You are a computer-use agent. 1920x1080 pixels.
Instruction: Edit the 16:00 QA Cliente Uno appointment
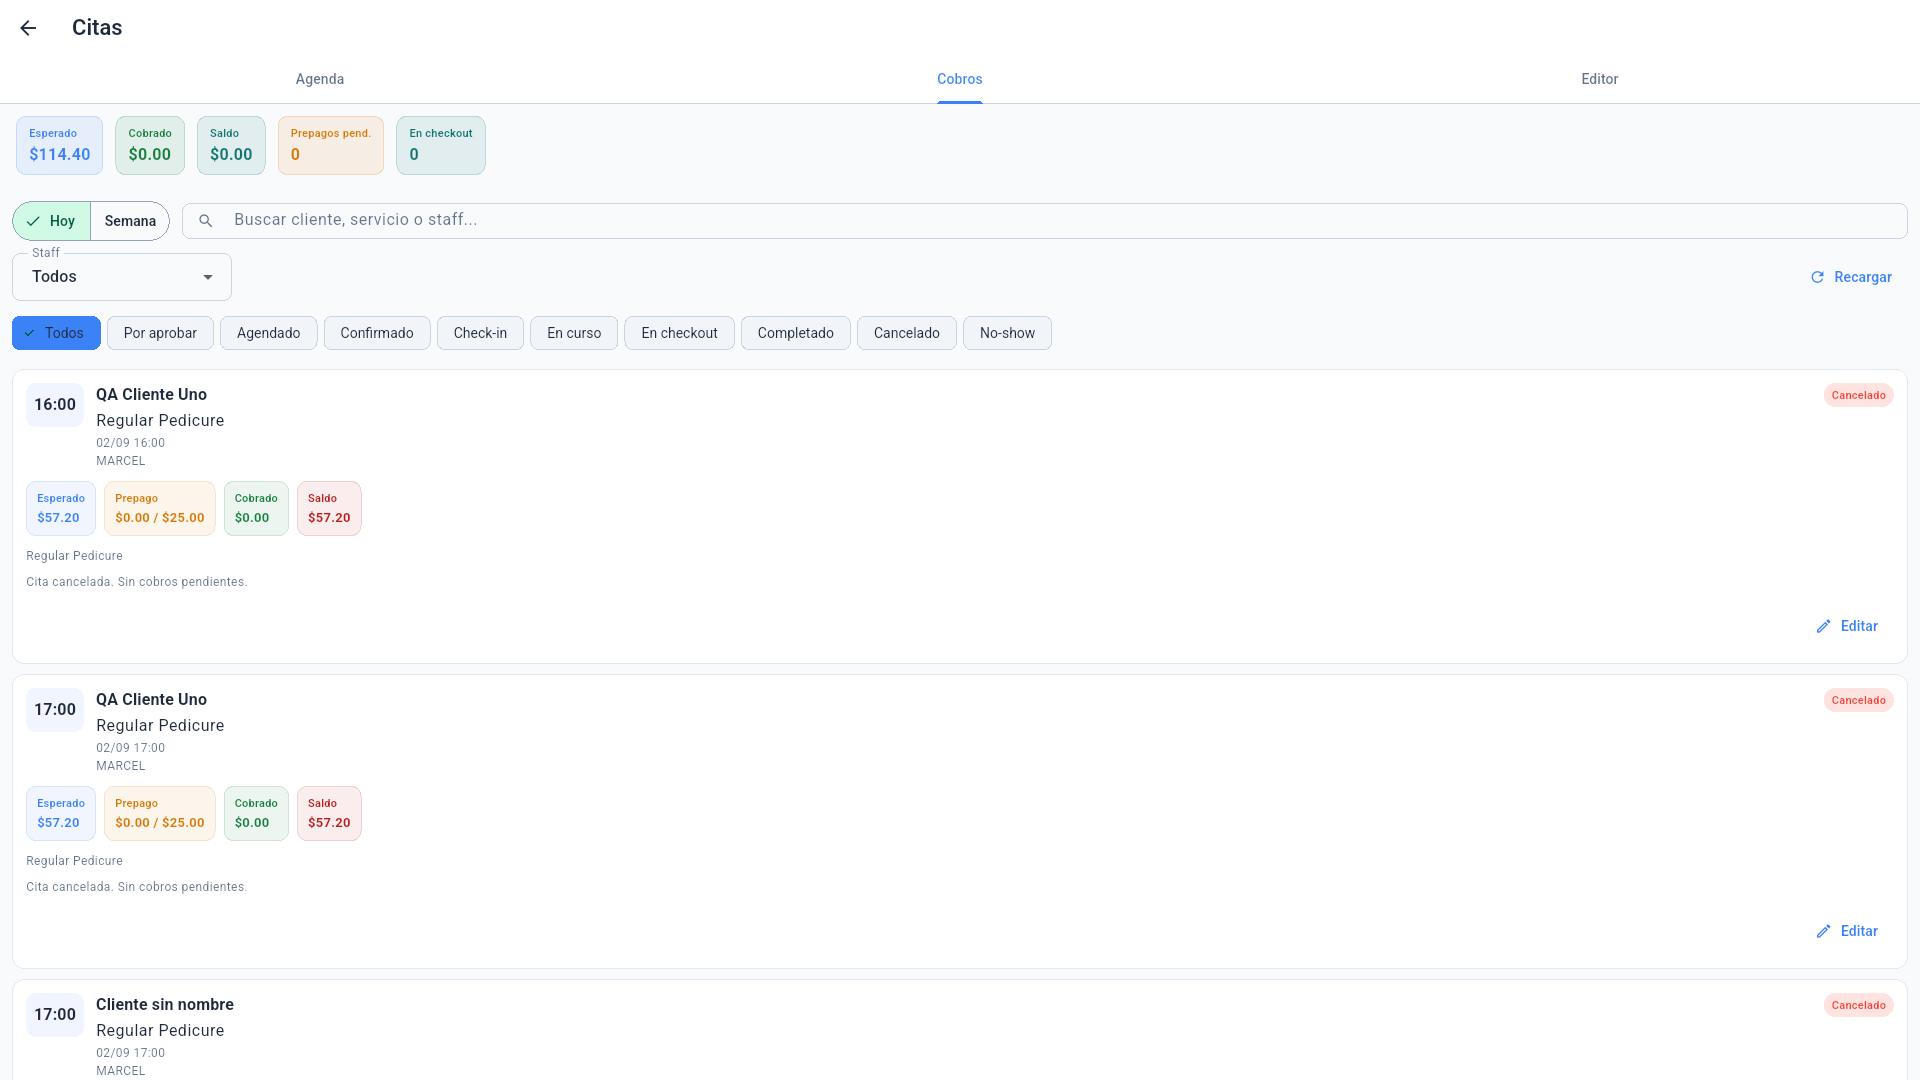[1847, 626]
